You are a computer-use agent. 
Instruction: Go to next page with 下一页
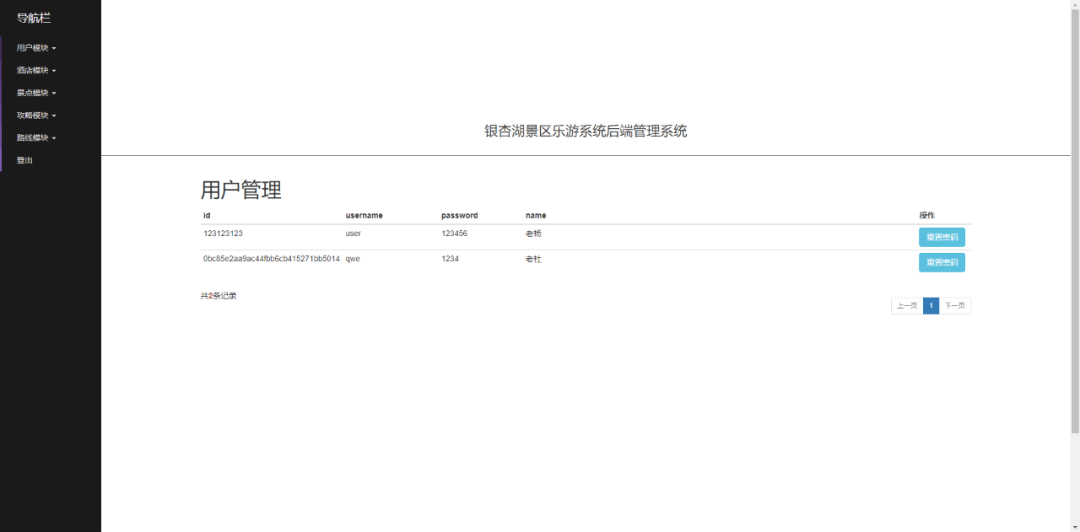tap(955, 306)
